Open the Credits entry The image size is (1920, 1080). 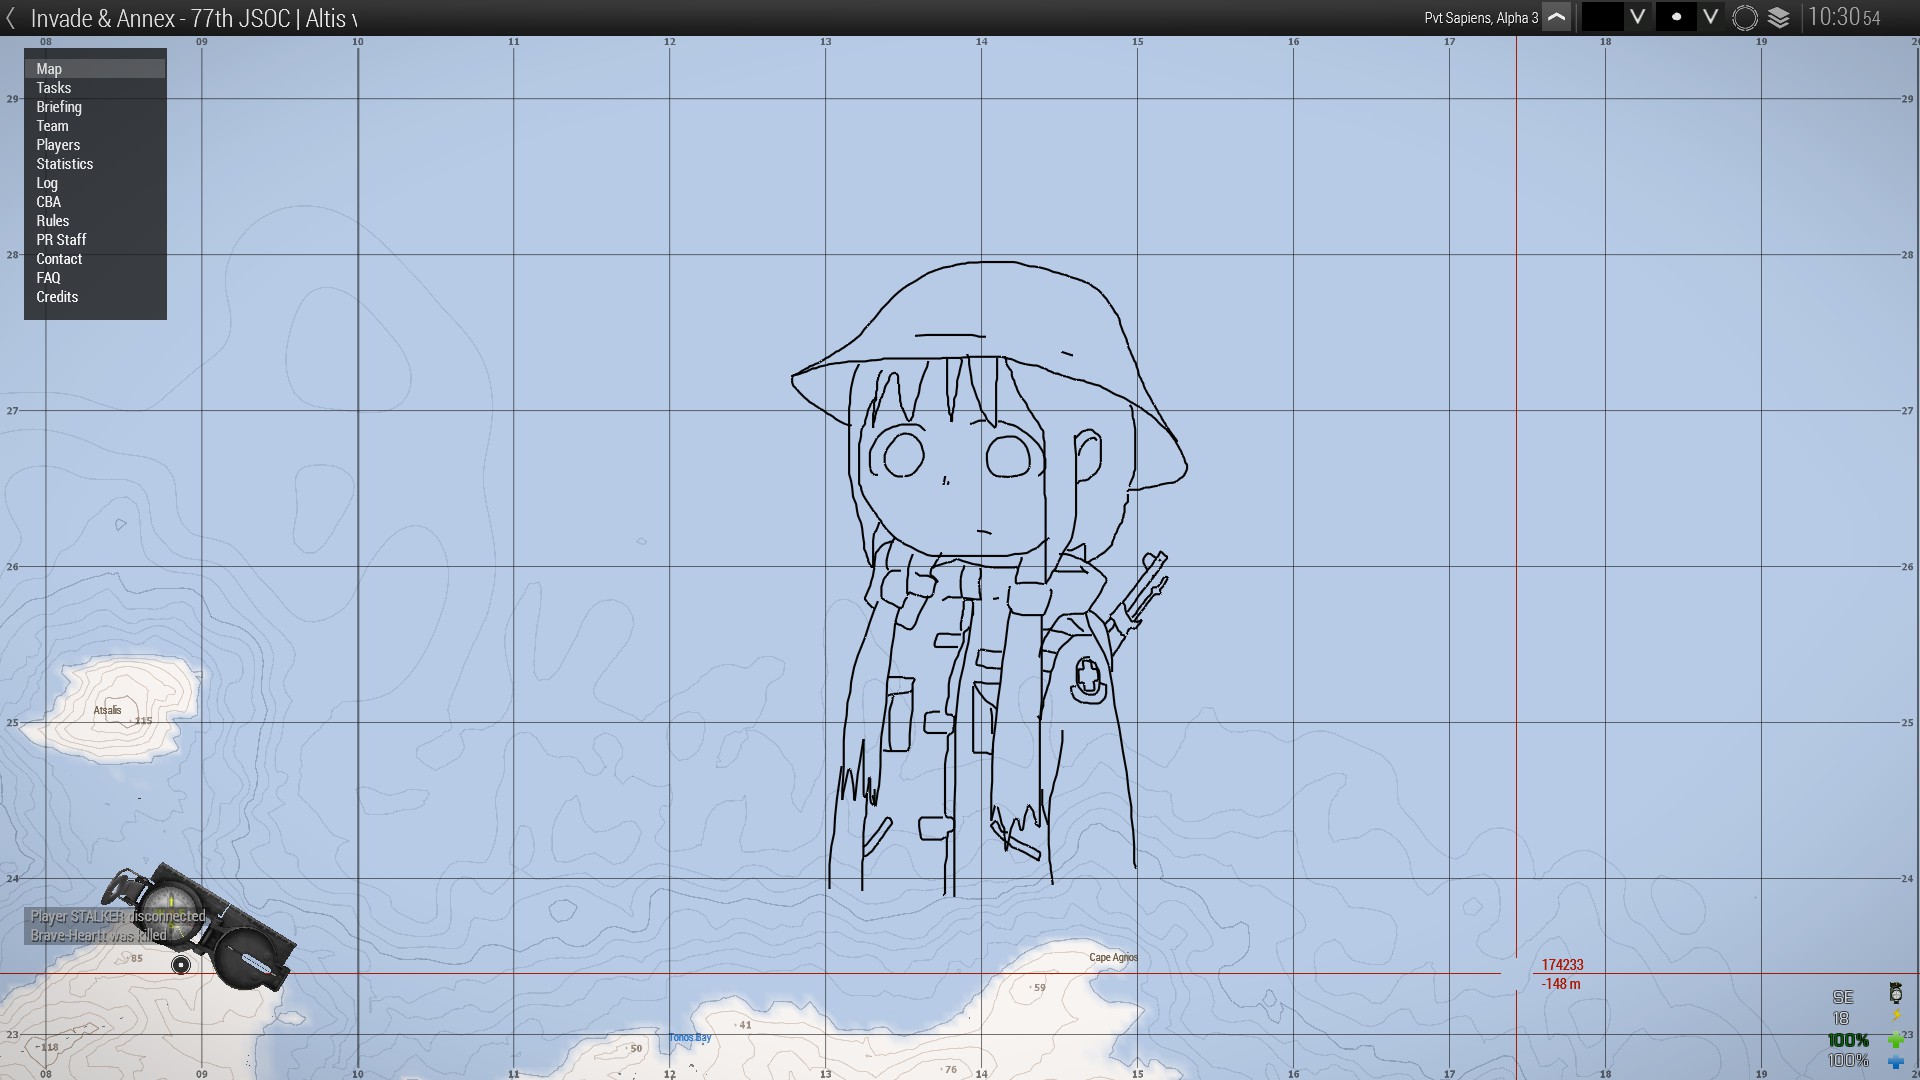(x=57, y=297)
